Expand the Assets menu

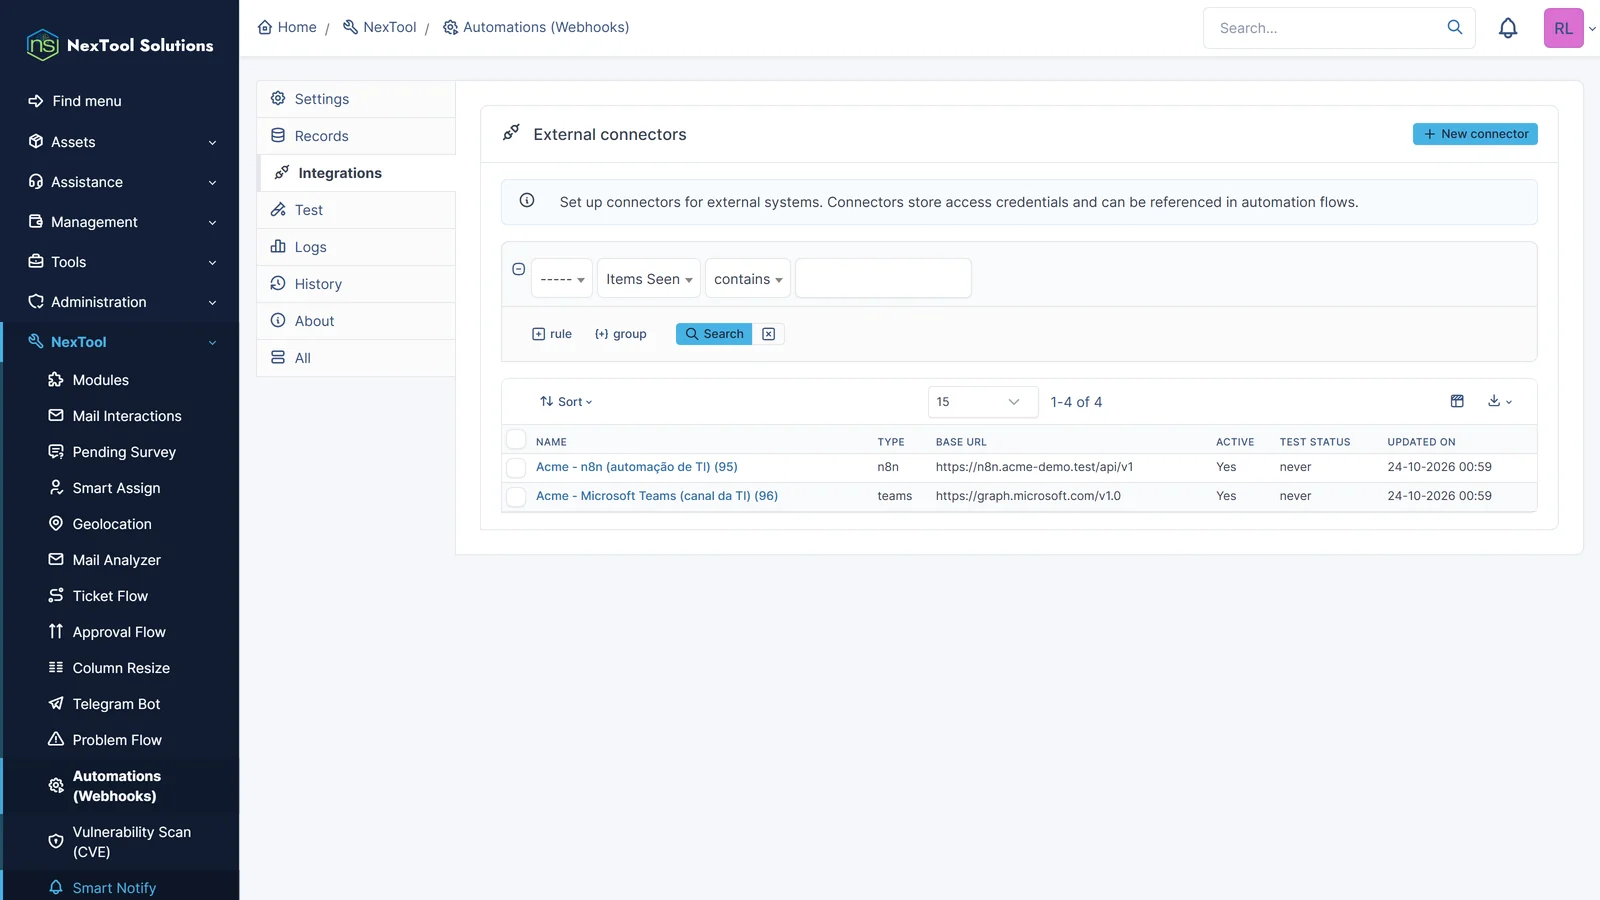tap(121, 142)
